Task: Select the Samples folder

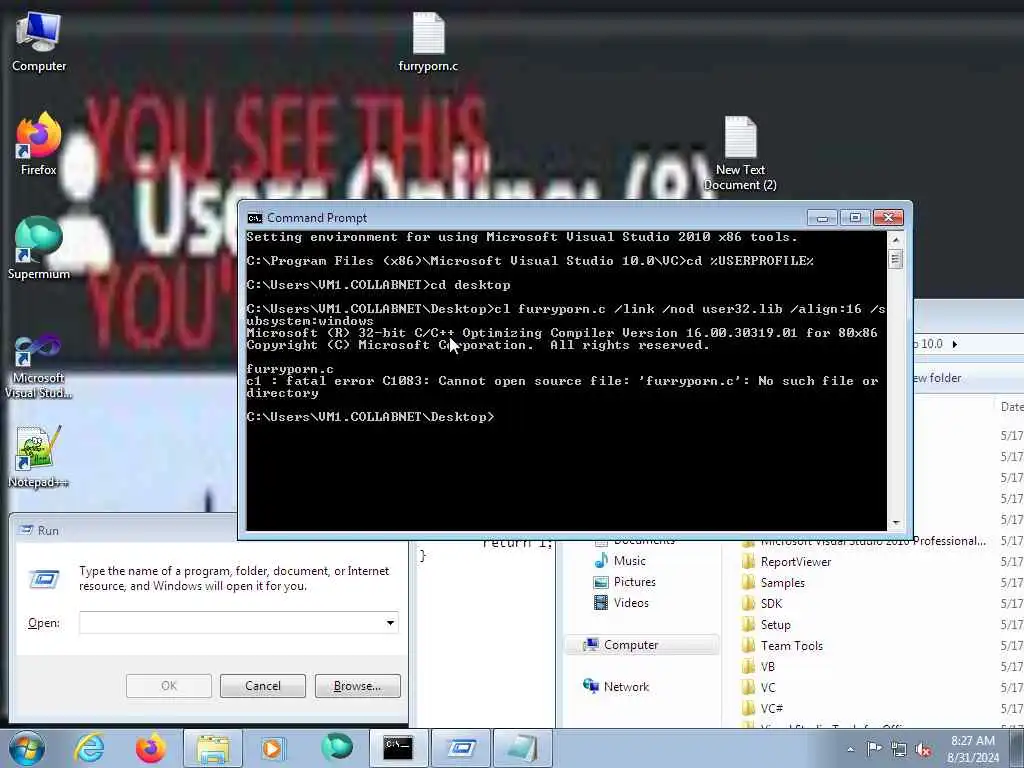Action: 774,583
